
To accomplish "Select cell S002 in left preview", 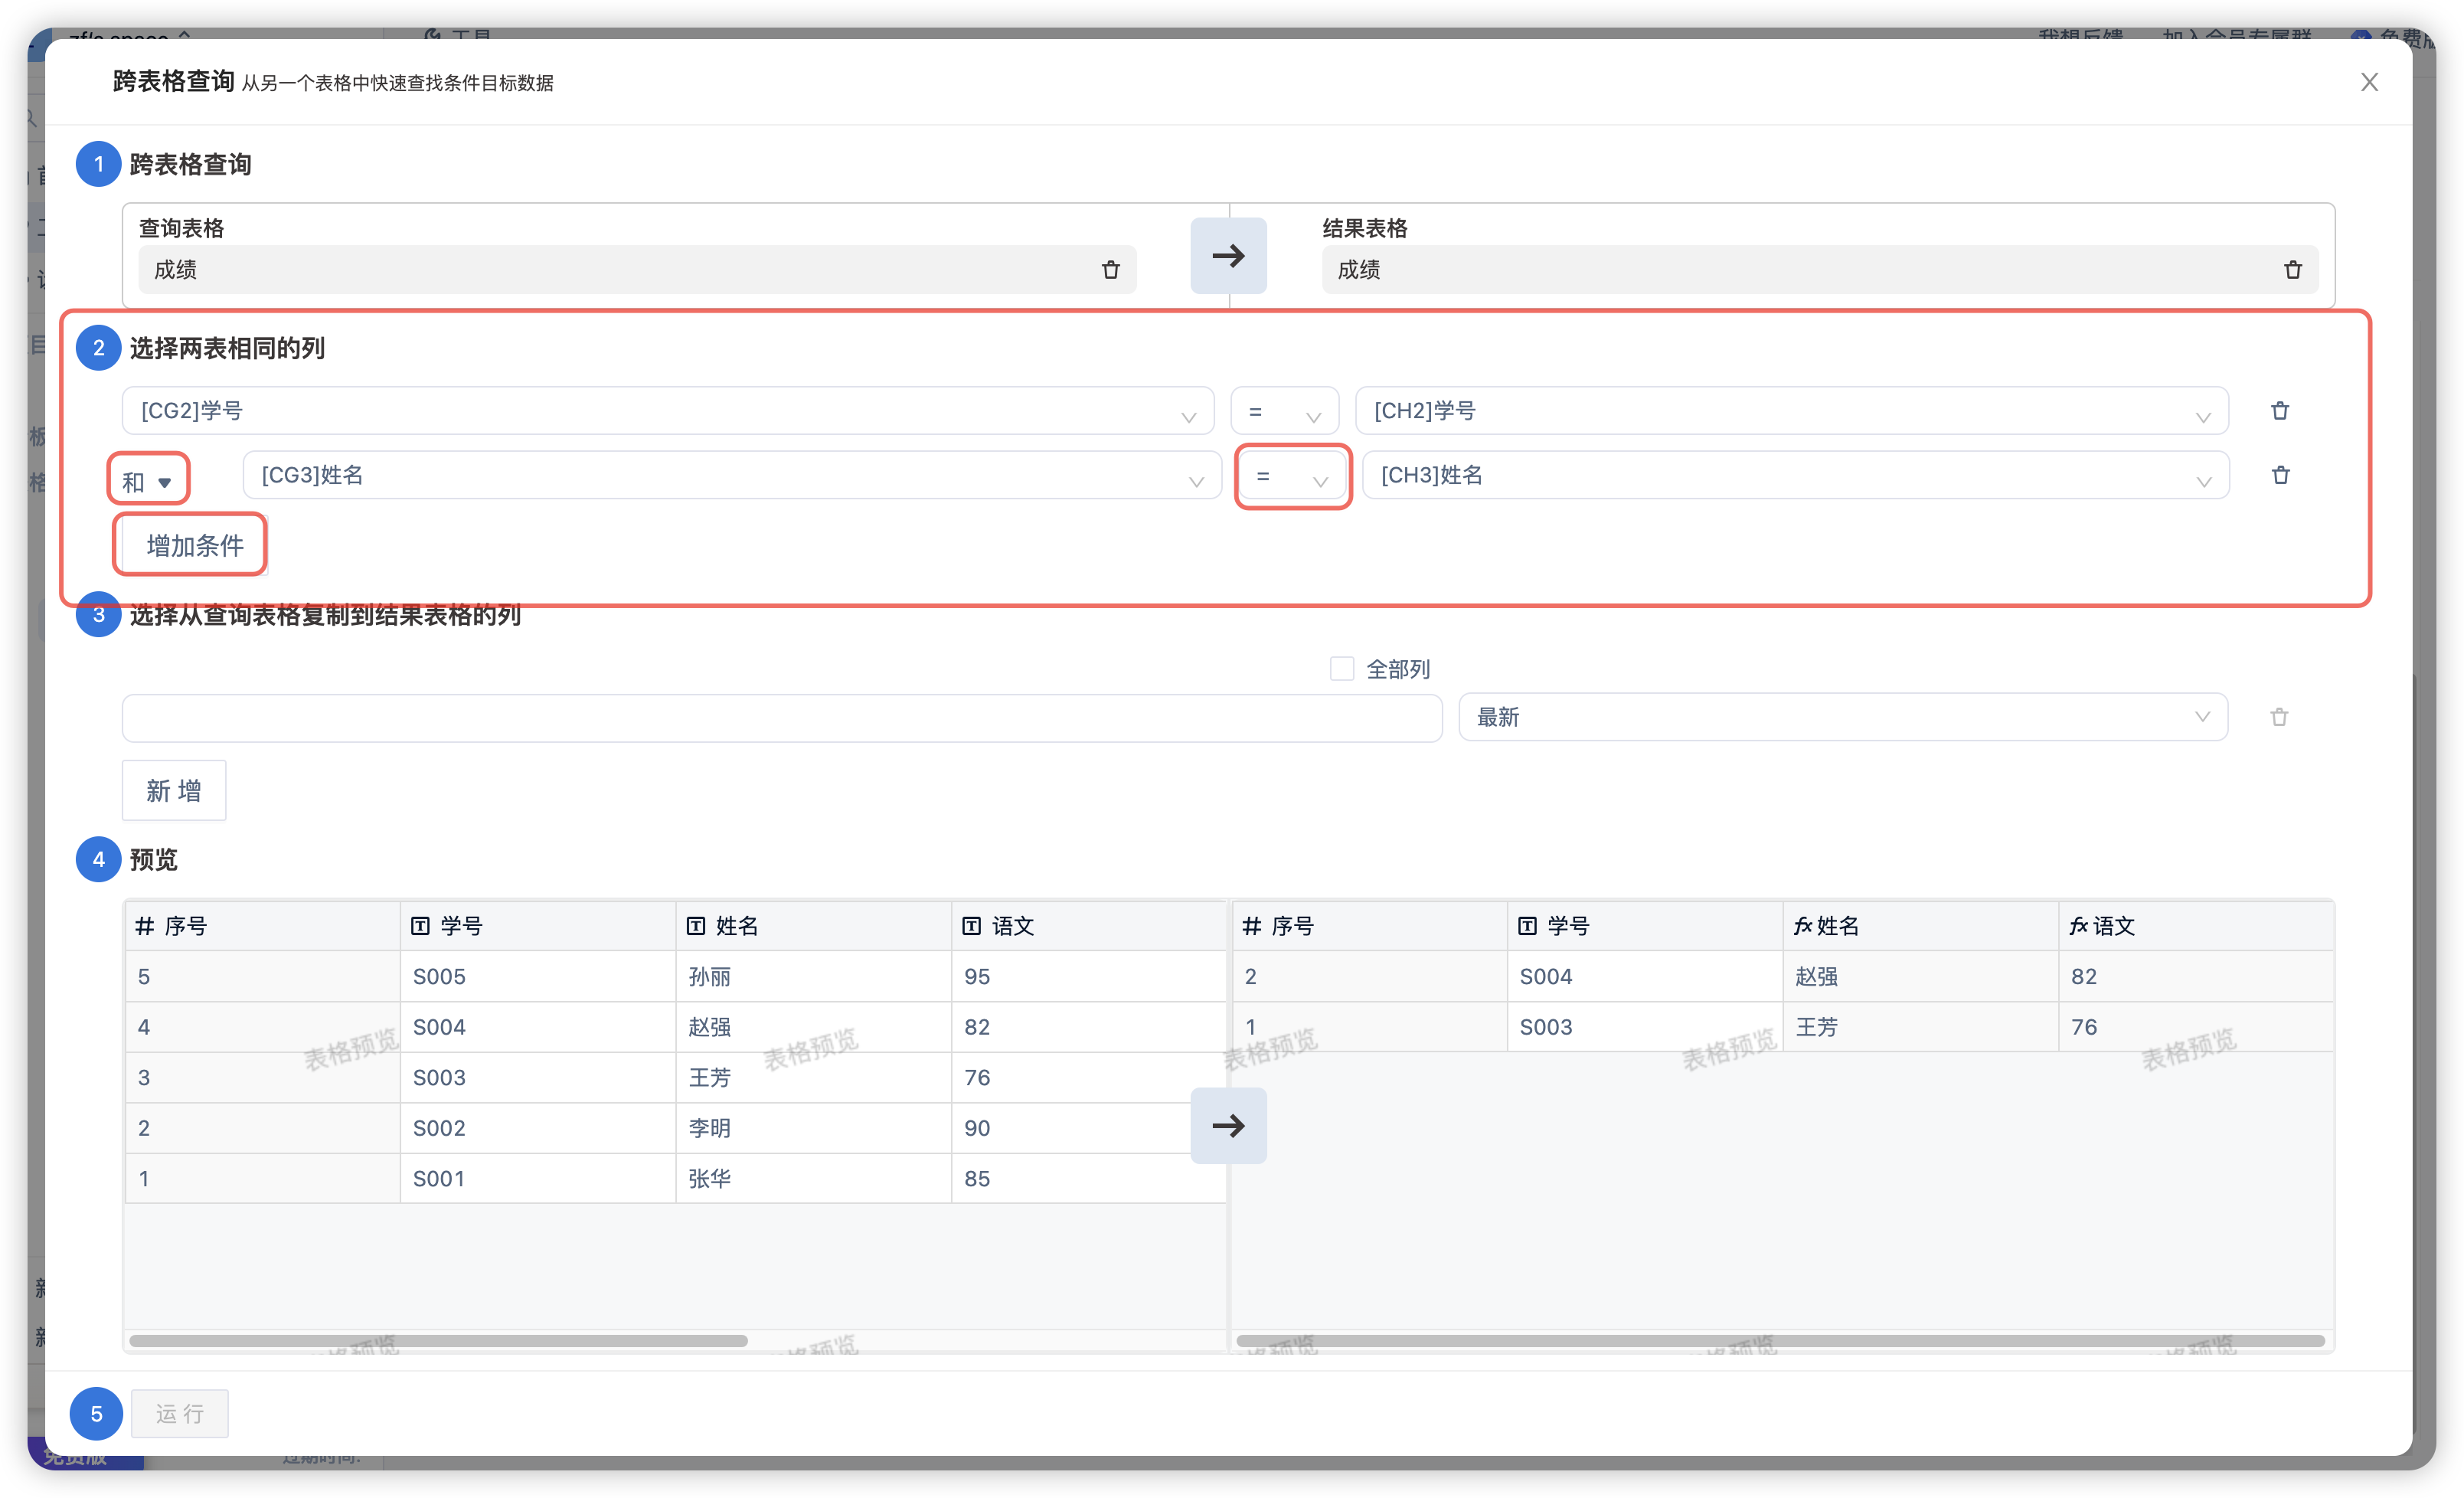I will point(538,1128).
